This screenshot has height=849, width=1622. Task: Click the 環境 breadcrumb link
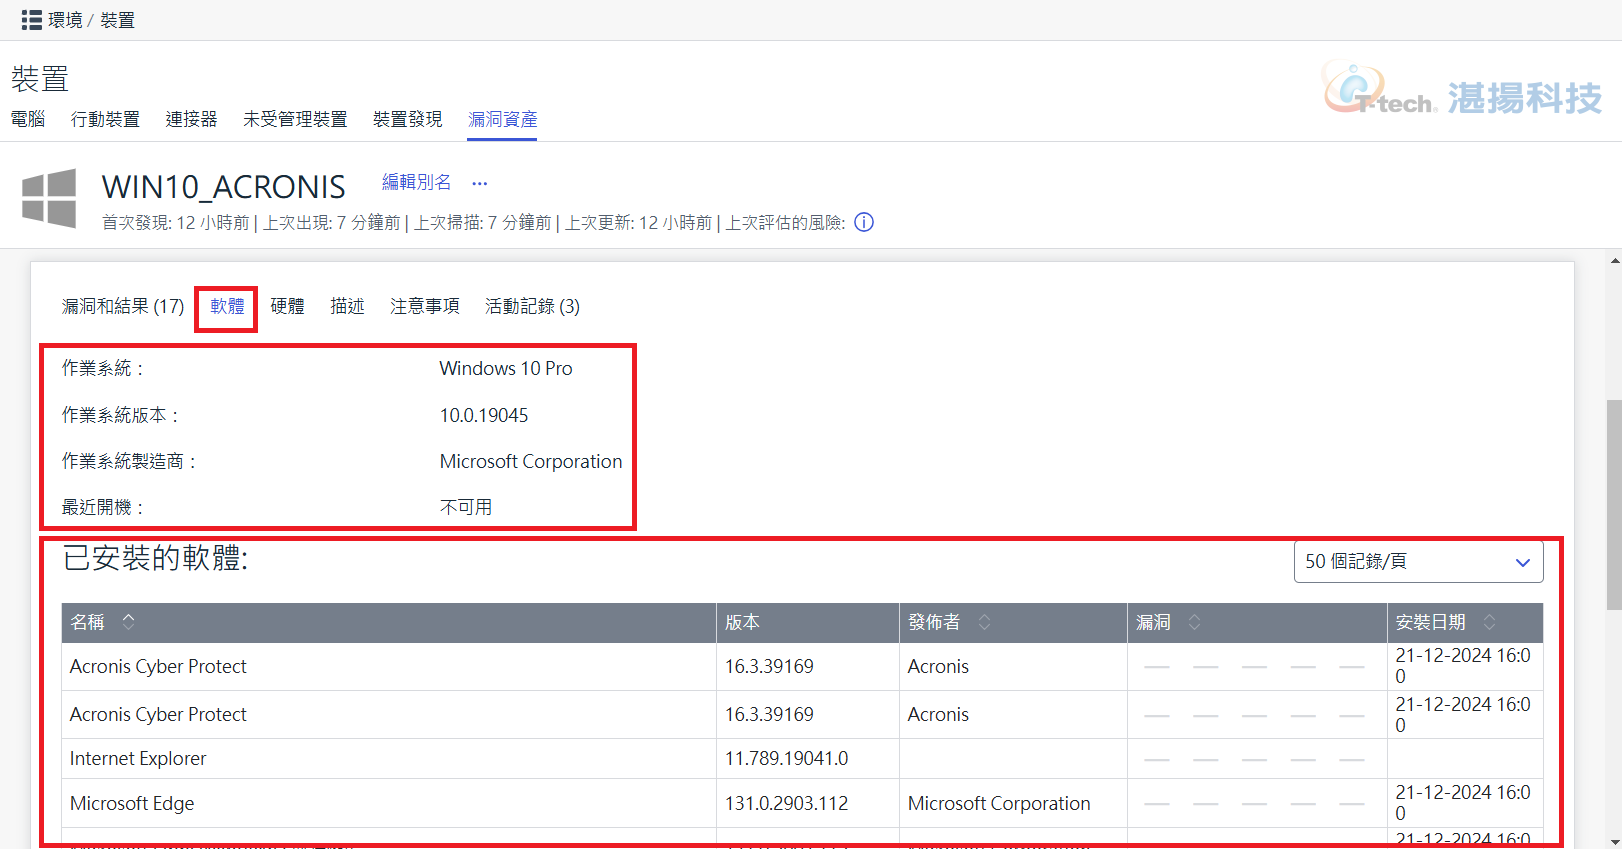[65, 20]
